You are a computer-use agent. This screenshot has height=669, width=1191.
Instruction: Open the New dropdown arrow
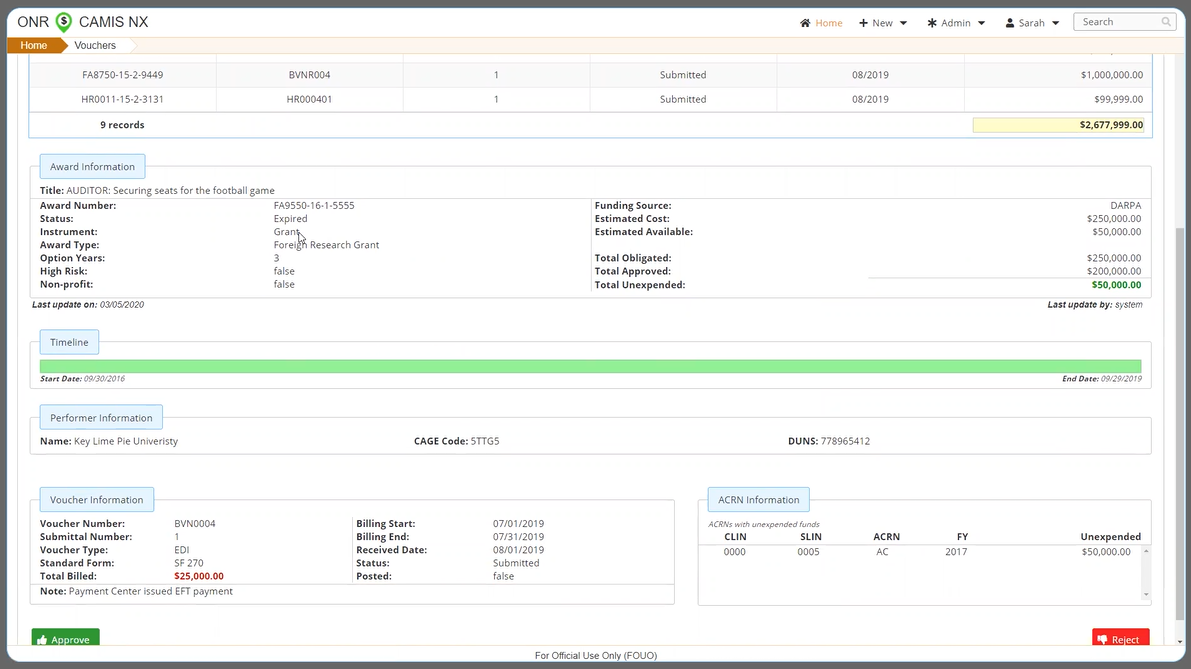click(x=903, y=23)
